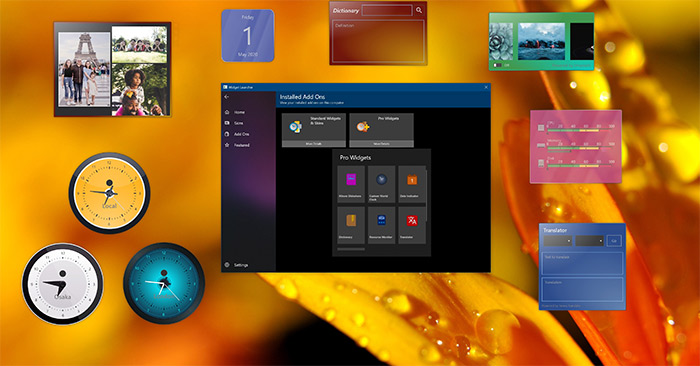
Task: Click the cyan London analog clock
Action: coord(164,283)
